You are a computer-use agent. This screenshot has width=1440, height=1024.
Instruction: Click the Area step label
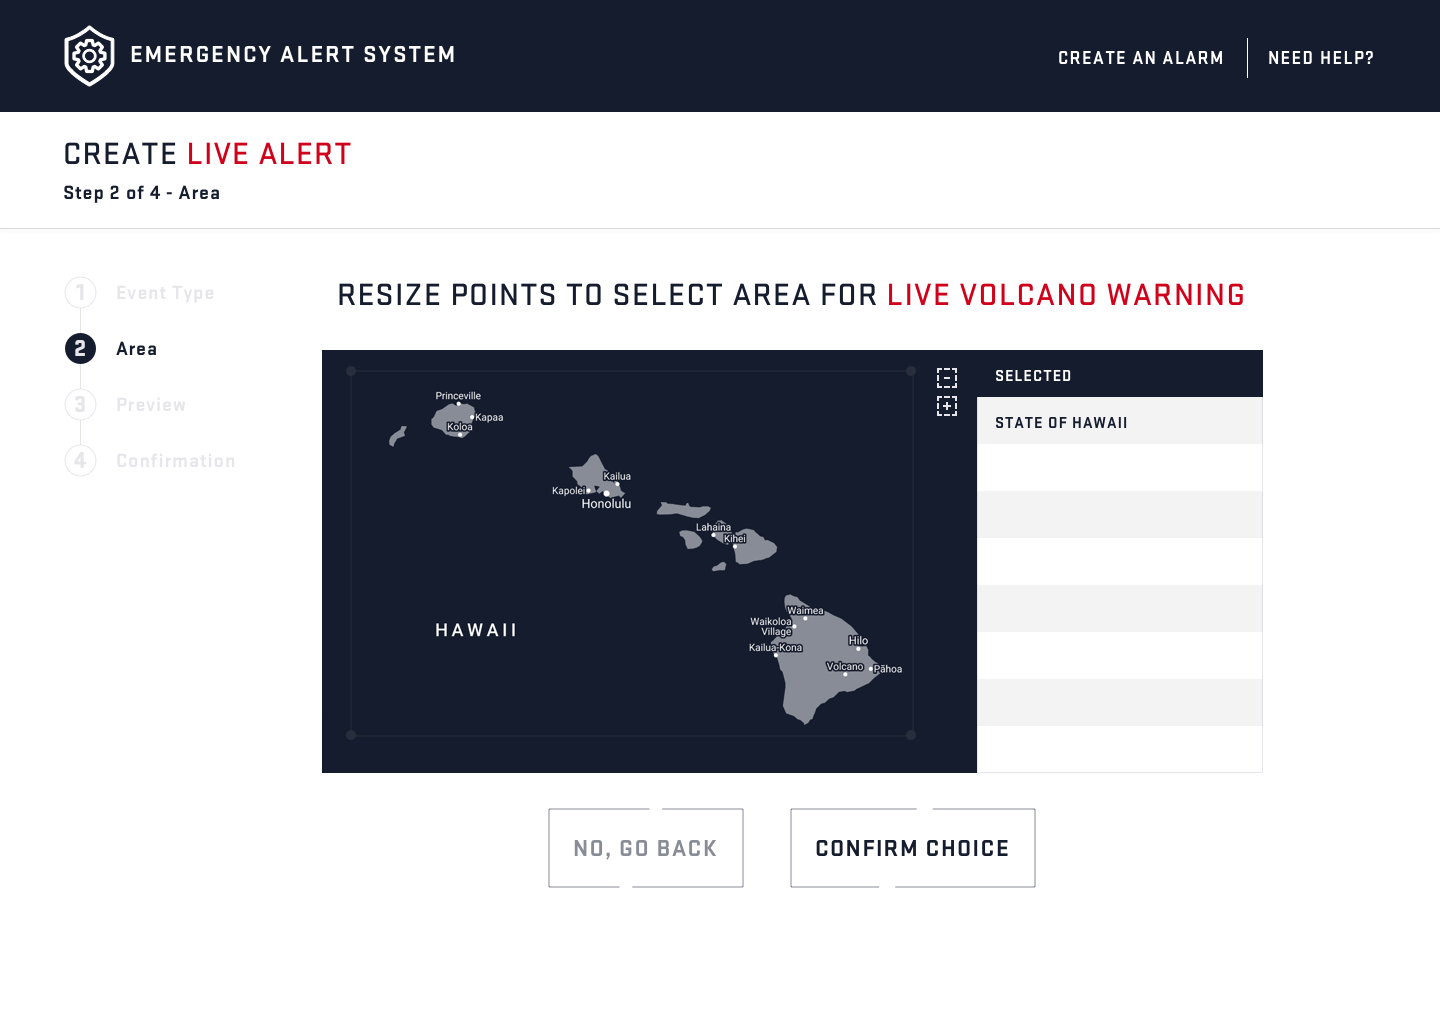click(137, 349)
